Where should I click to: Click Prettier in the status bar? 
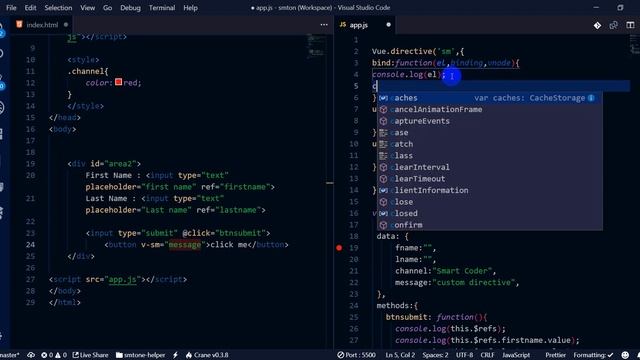[556, 355]
